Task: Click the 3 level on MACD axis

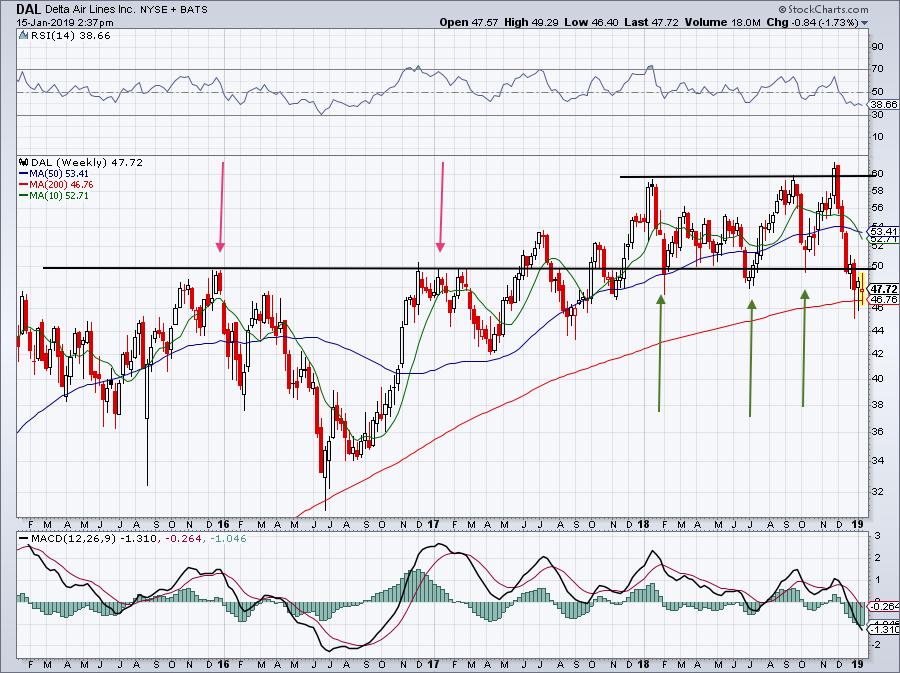Action: coord(878,536)
